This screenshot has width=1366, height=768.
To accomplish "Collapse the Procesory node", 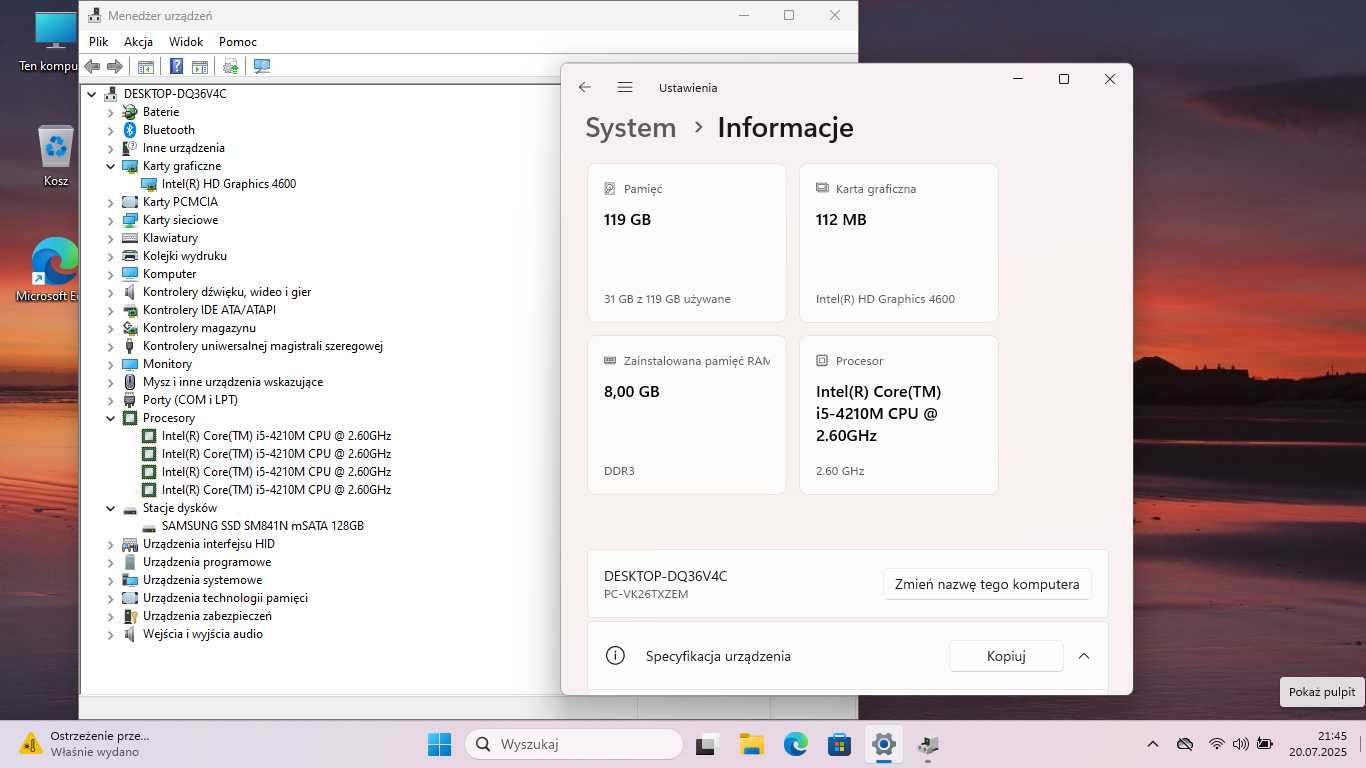I will 111,418.
